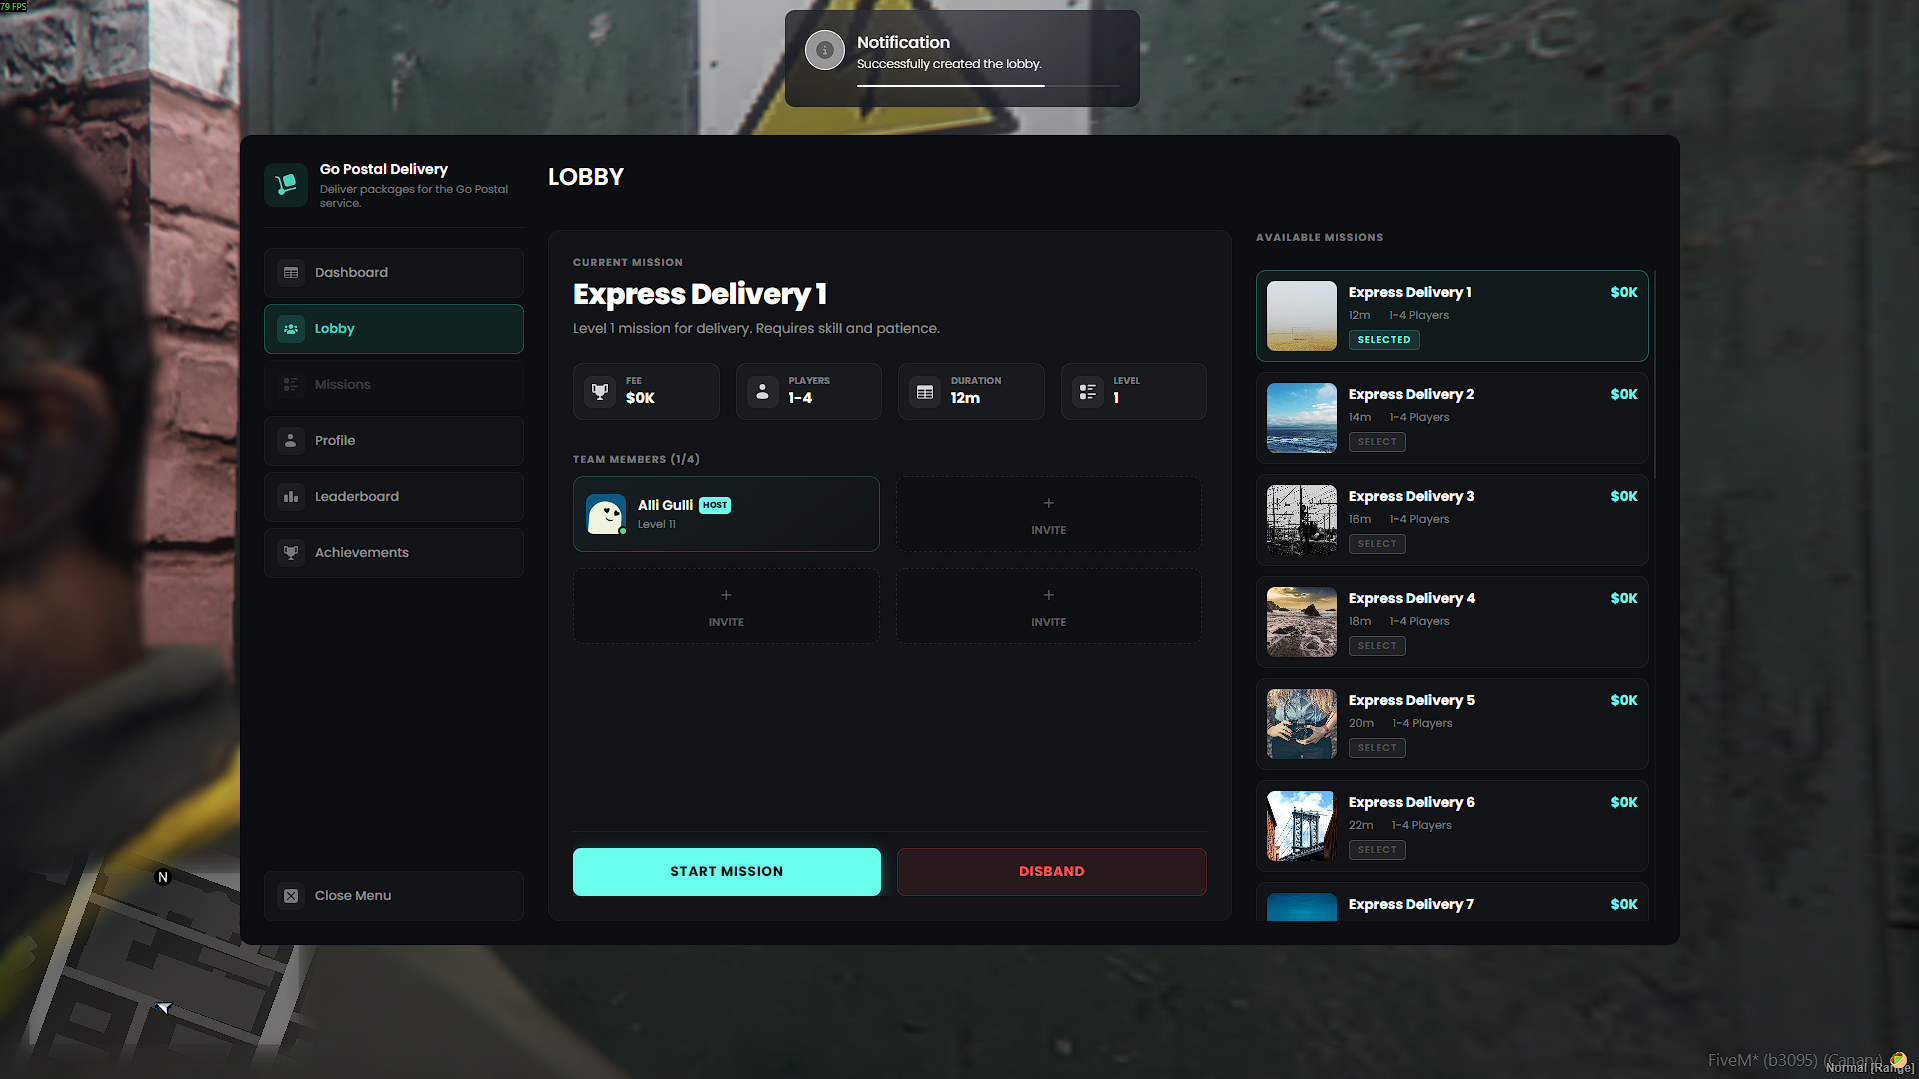Click the Achievements trophy icon
This screenshot has height=1079, width=1919.
(x=291, y=553)
